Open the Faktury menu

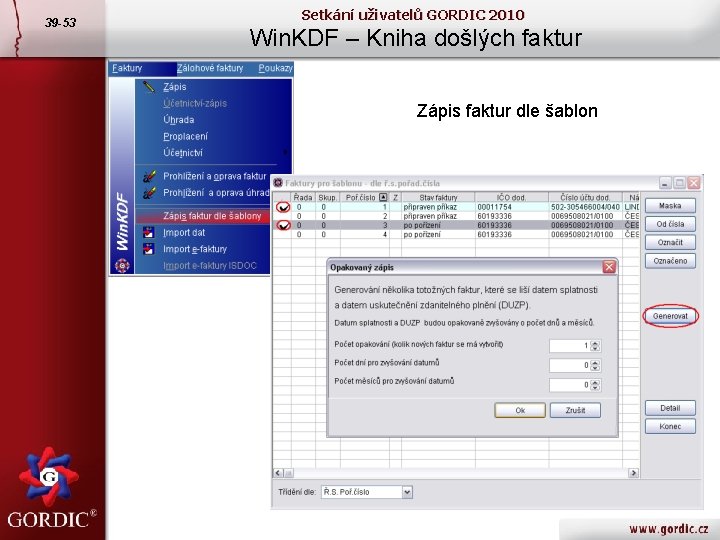[x=127, y=68]
